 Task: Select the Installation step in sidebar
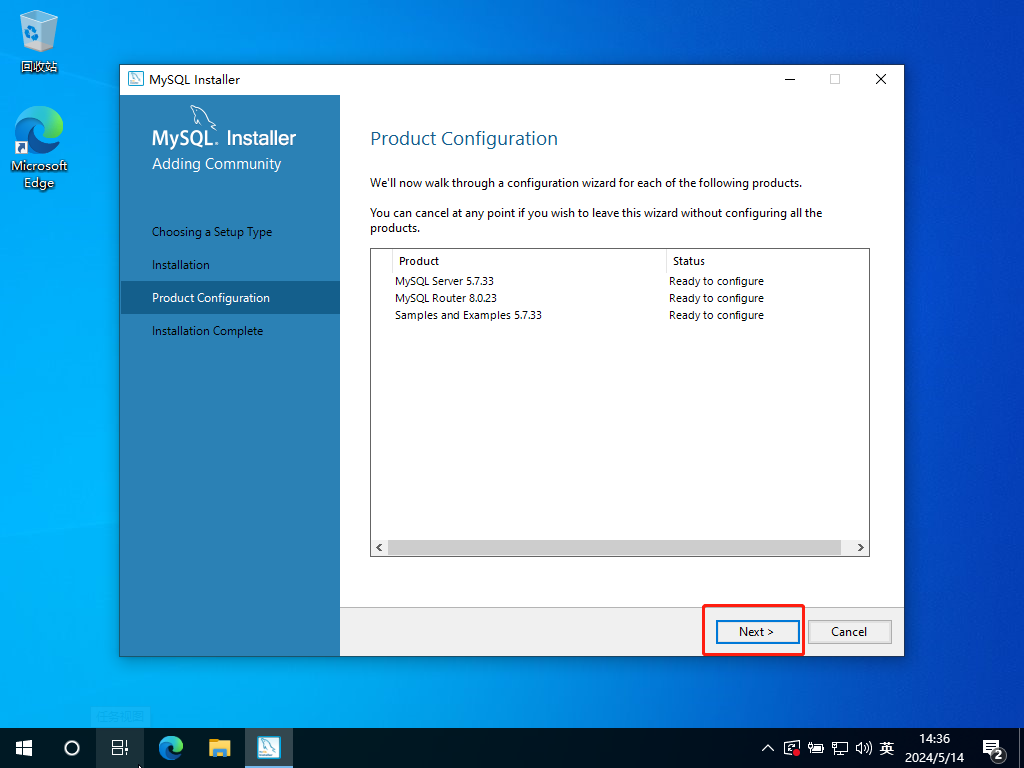click(181, 265)
